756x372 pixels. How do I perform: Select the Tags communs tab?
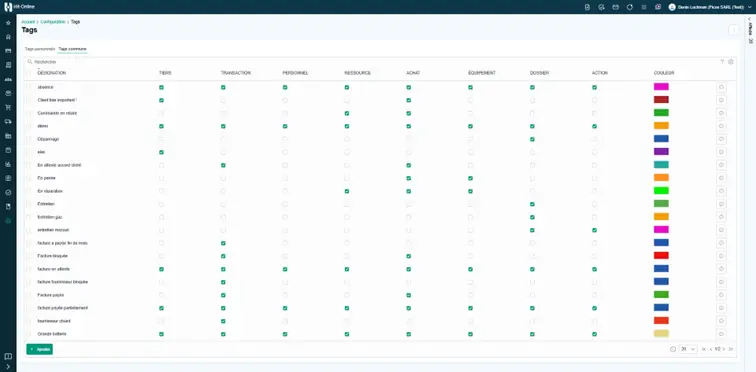click(72, 49)
